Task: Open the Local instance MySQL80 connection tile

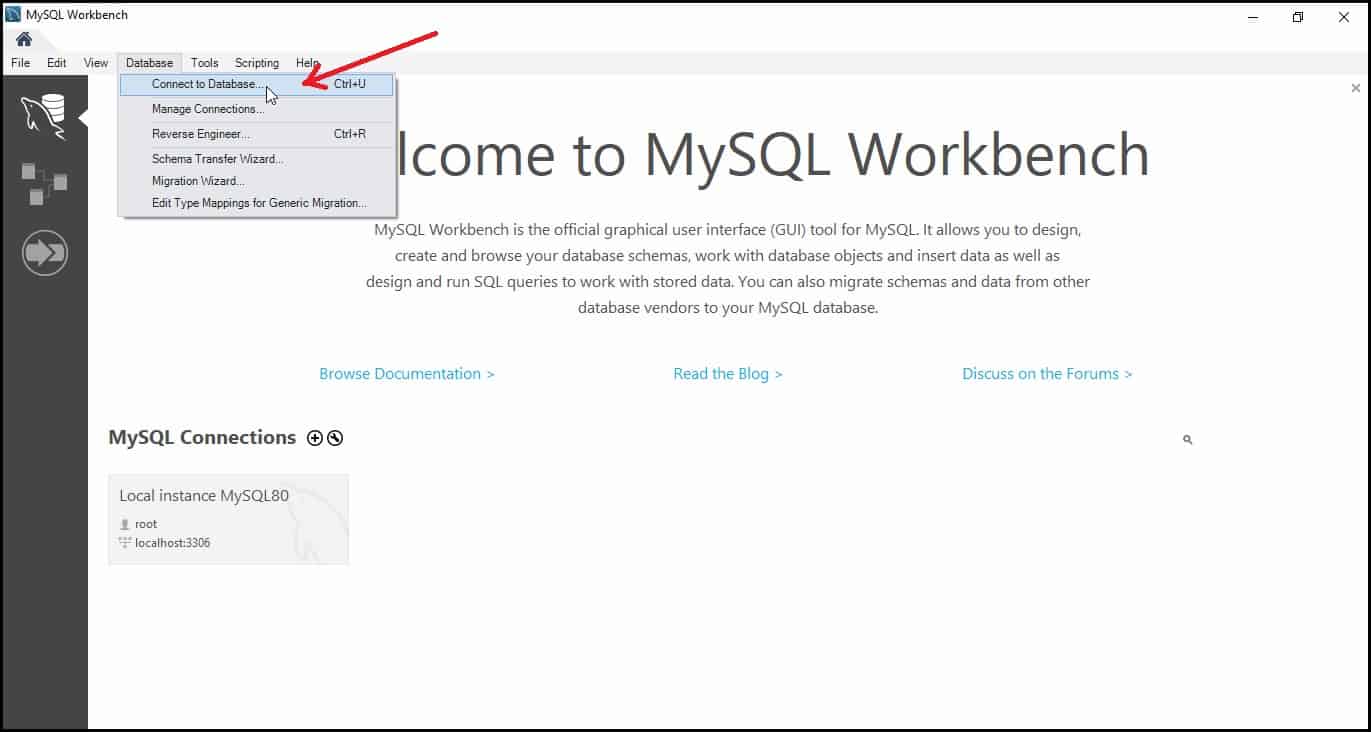Action: coord(228,518)
